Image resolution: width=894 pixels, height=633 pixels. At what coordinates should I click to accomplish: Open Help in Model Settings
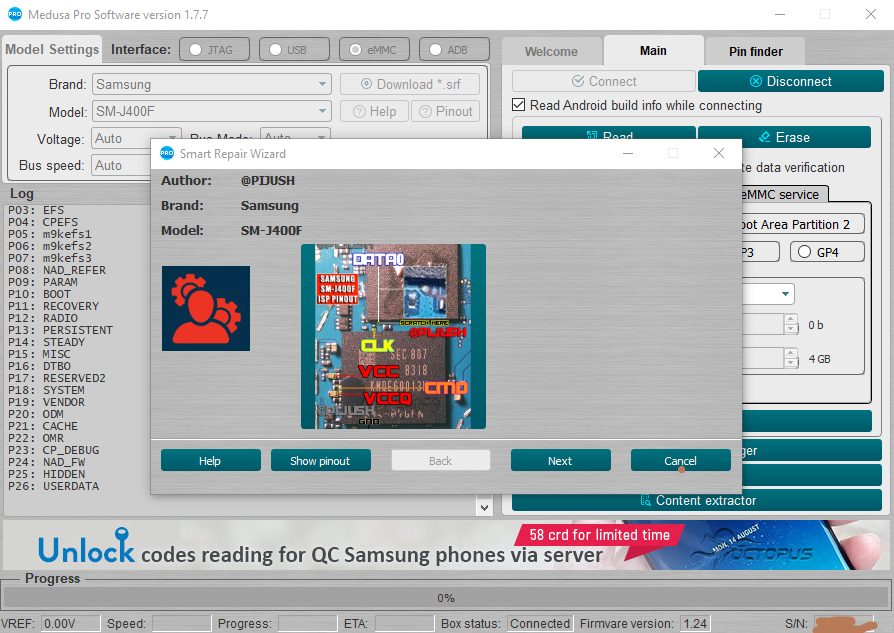coord(375,112)
